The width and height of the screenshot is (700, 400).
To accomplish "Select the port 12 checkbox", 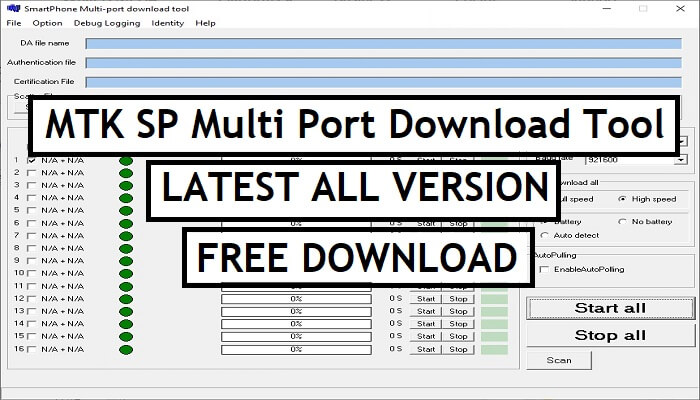I will tap(32, 299).
